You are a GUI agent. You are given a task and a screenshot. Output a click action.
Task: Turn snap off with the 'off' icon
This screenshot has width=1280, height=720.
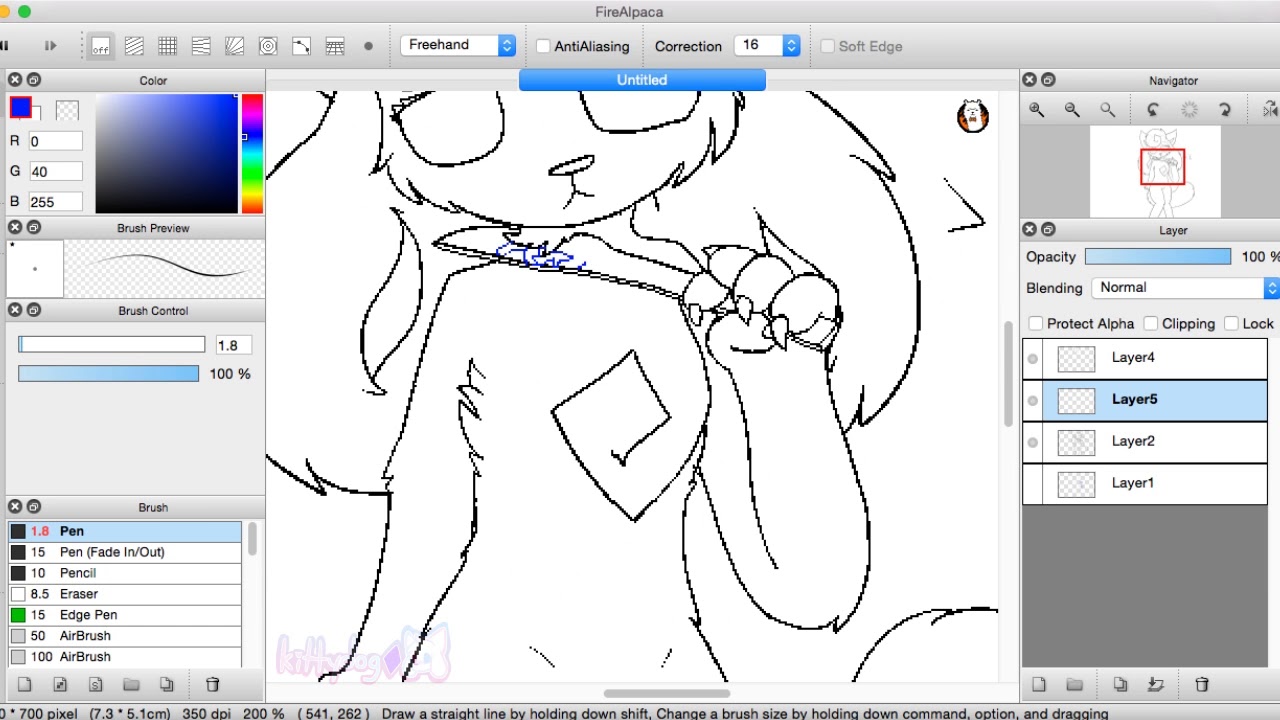click(x=100, y=46)
